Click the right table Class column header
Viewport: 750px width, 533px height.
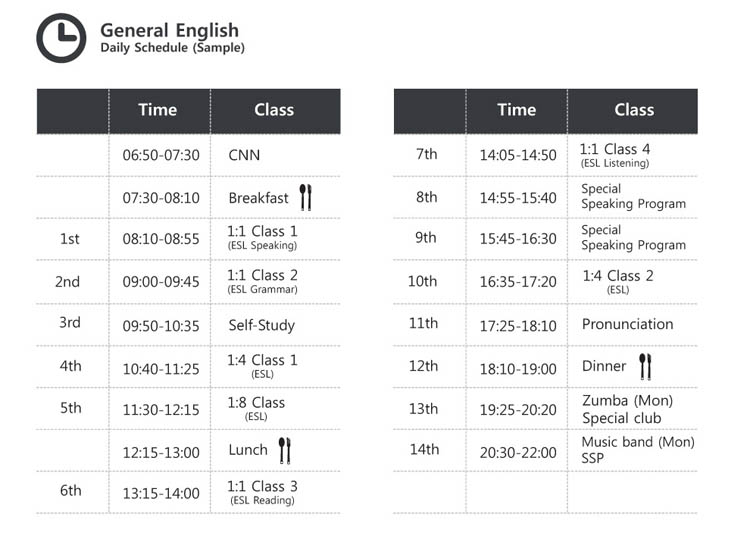(634, 110)
